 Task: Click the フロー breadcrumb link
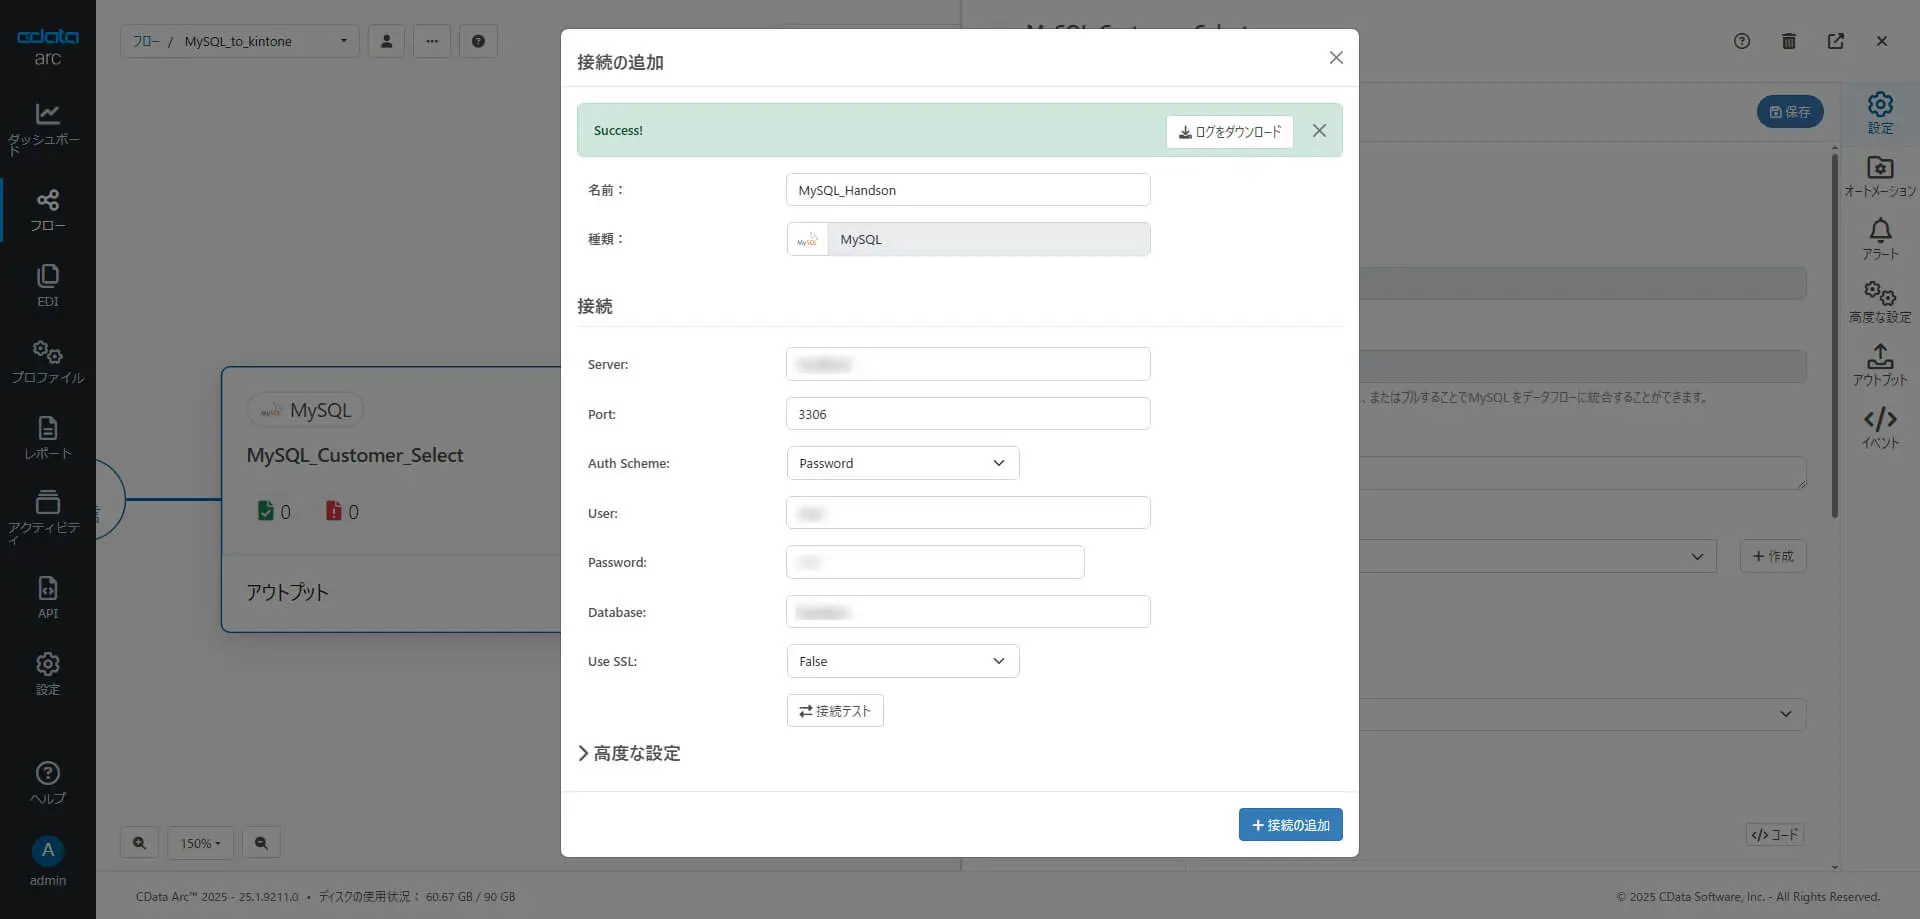click(146, 41)
